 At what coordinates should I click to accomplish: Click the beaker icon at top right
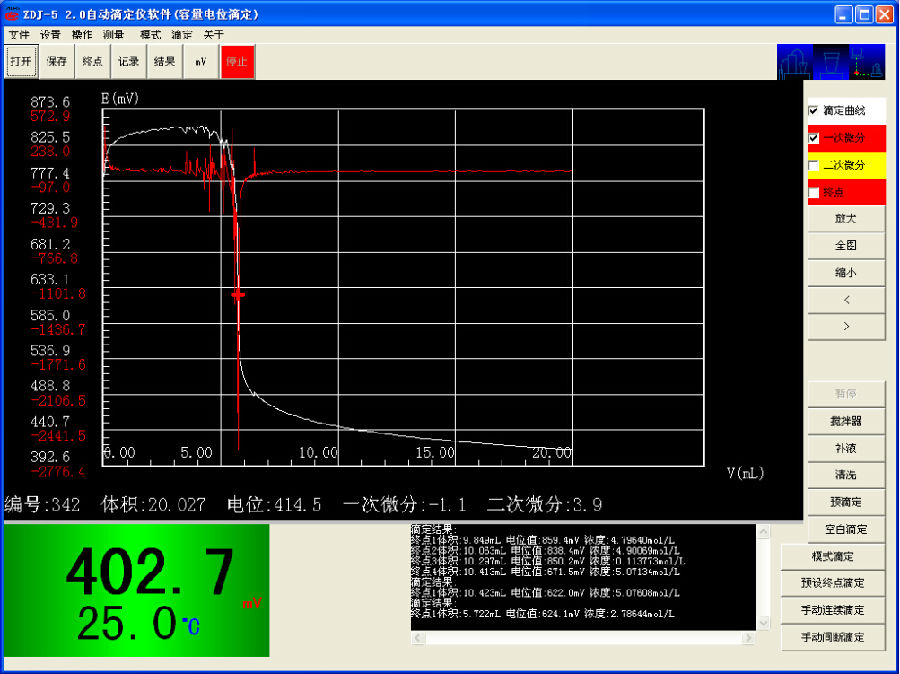[831, 62]
